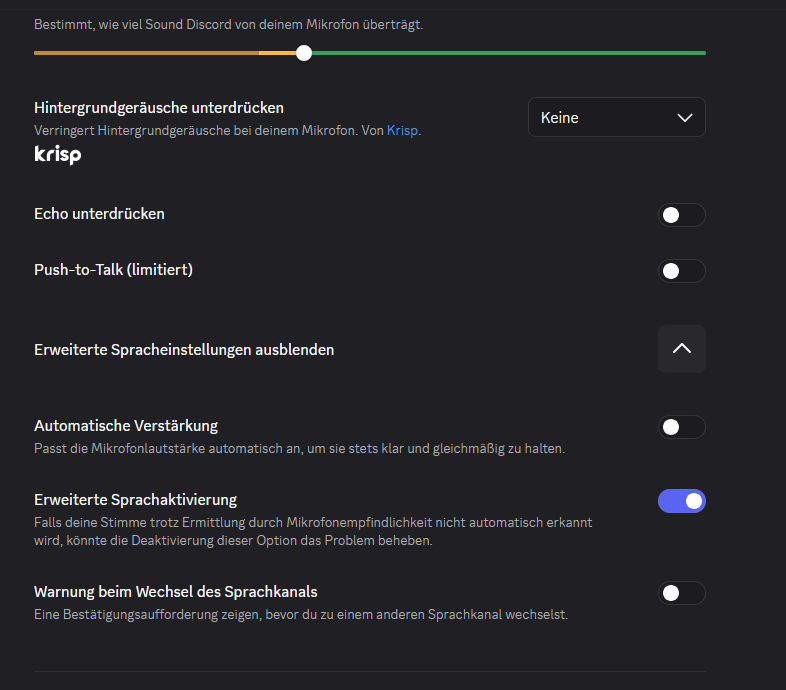Screen dimensions: 786x690
Task: Toggle Warnung beim Wechsel des Sprachkanals
Action: point(681,593)
